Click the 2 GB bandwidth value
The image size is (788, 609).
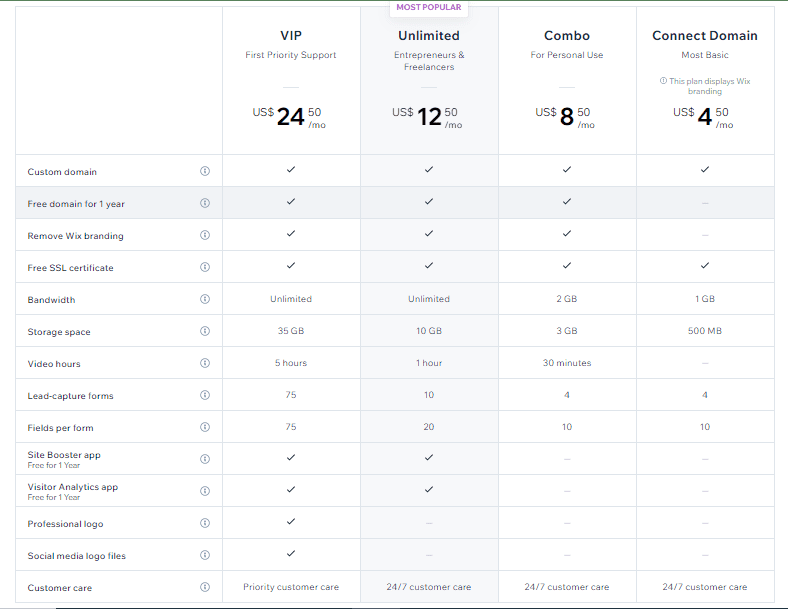pos(567,298)
